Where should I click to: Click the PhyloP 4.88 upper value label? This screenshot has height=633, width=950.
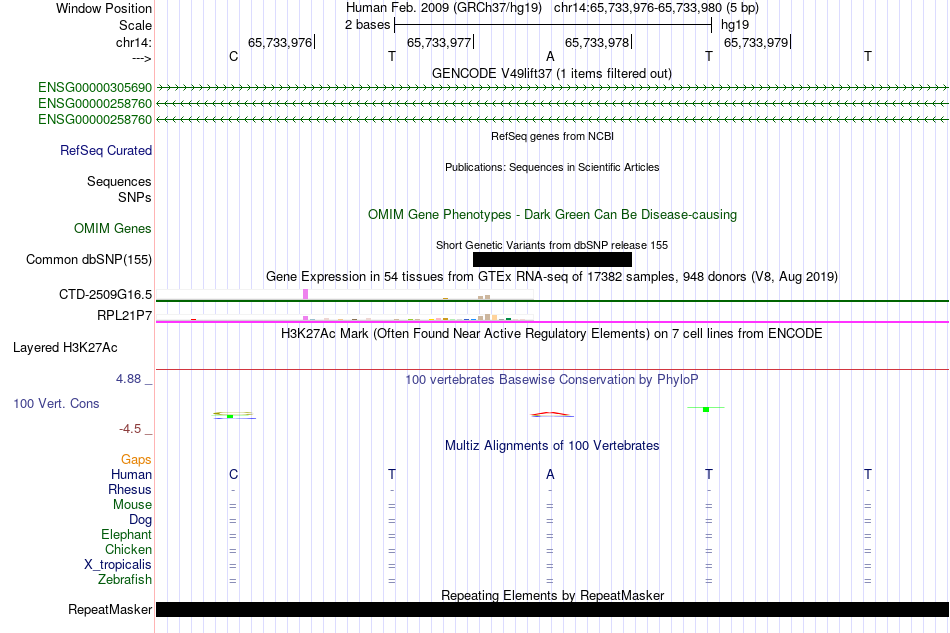click(x=128, y=379)
